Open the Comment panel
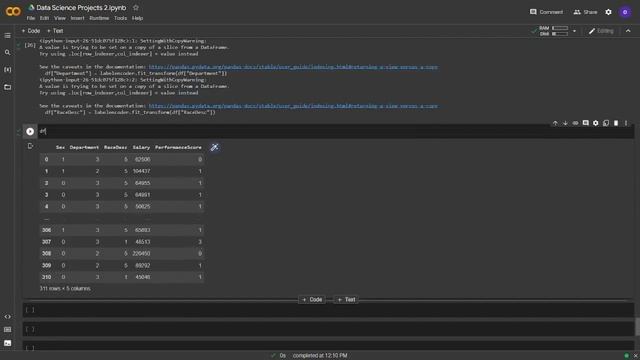 click(546, 12)
